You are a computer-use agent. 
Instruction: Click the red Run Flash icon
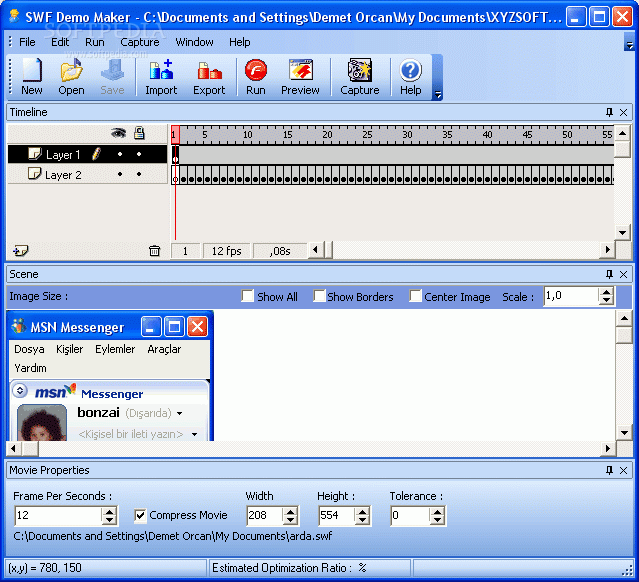pos(256,70)
